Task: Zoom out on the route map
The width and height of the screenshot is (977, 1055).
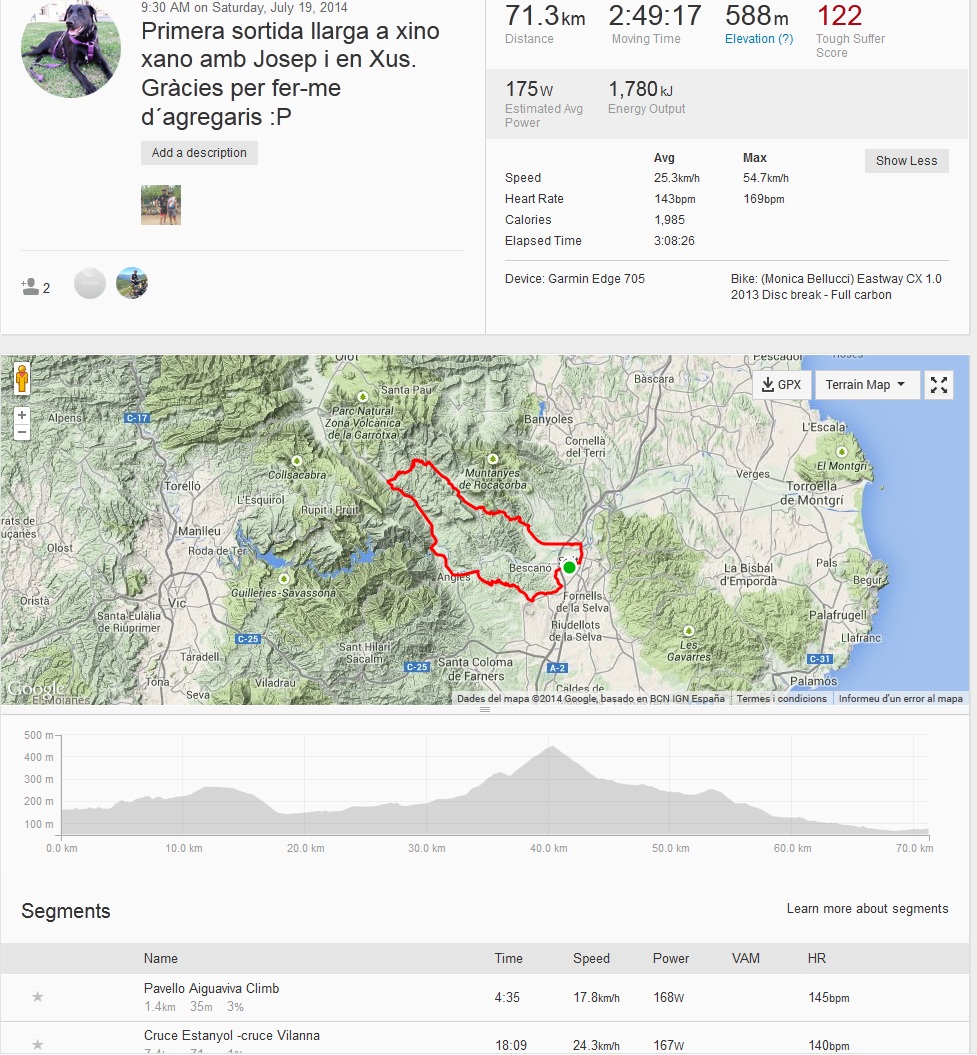Action: click(x=22, y=432)
